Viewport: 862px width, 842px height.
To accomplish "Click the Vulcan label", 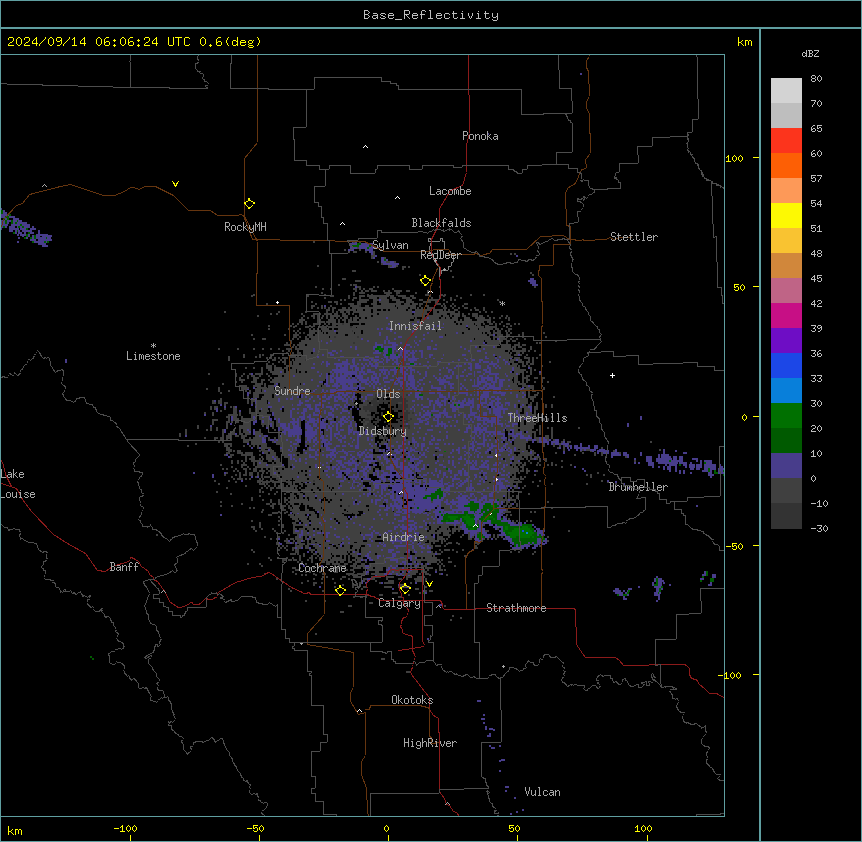I will coord(543,792).
